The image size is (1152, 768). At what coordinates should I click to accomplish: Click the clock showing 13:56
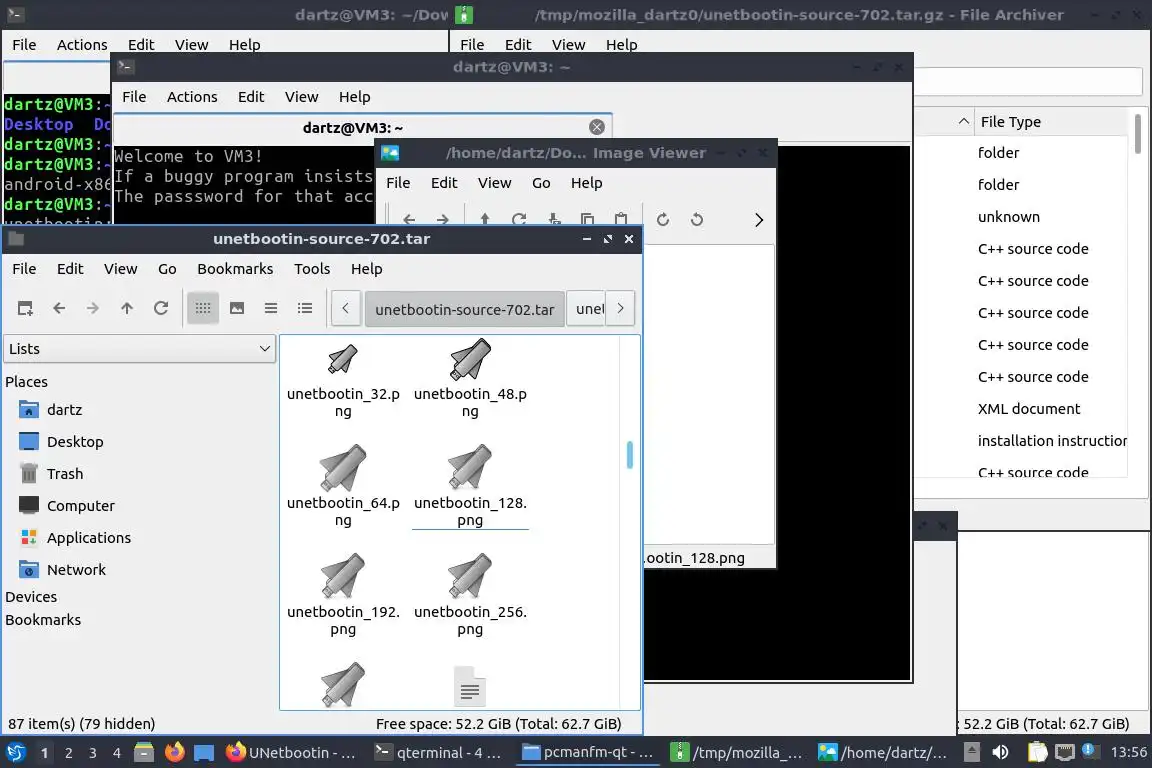point(1128,753)
